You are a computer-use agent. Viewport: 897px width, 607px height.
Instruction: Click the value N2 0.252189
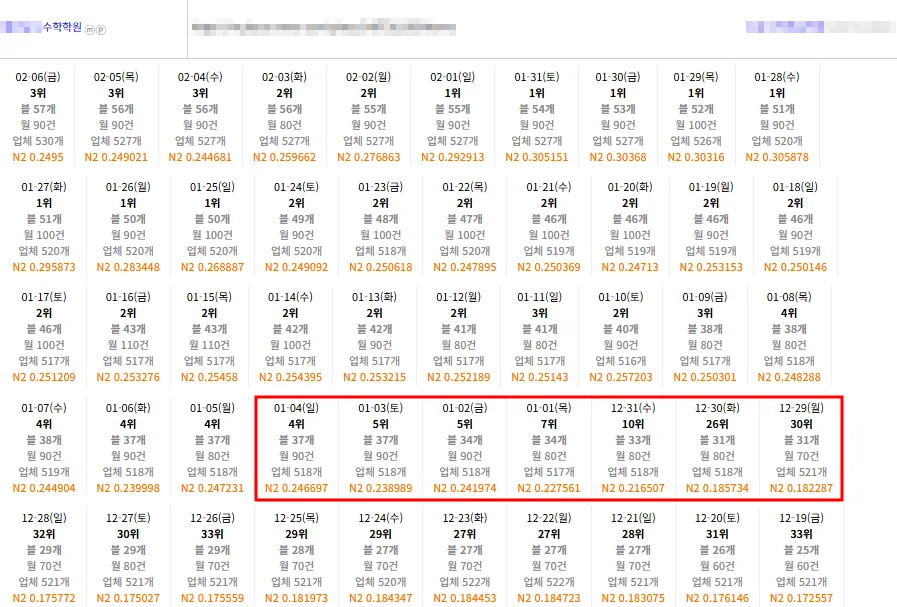(458, 377)
